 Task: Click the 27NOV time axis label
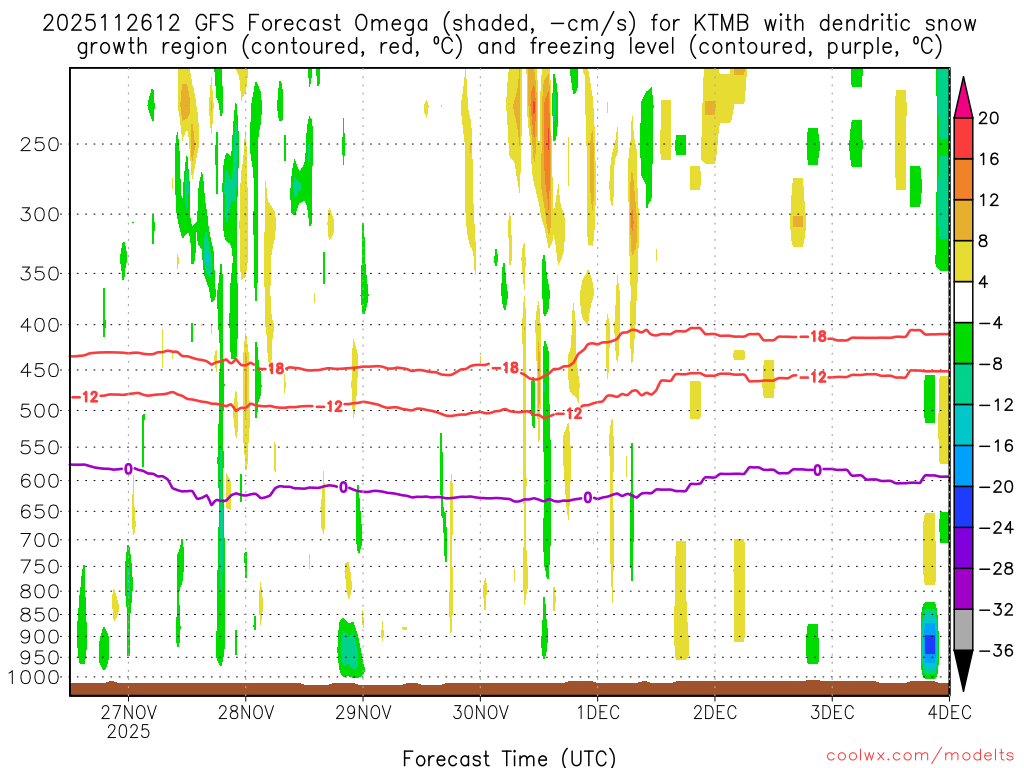[129, 712]
